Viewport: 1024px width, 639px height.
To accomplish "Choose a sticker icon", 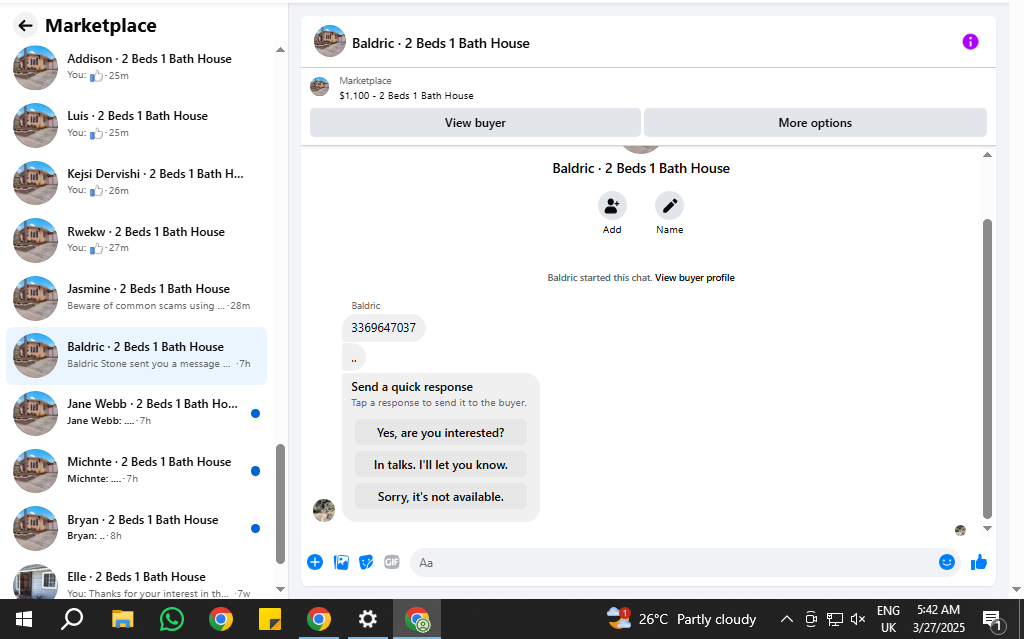I will point(366,562).
